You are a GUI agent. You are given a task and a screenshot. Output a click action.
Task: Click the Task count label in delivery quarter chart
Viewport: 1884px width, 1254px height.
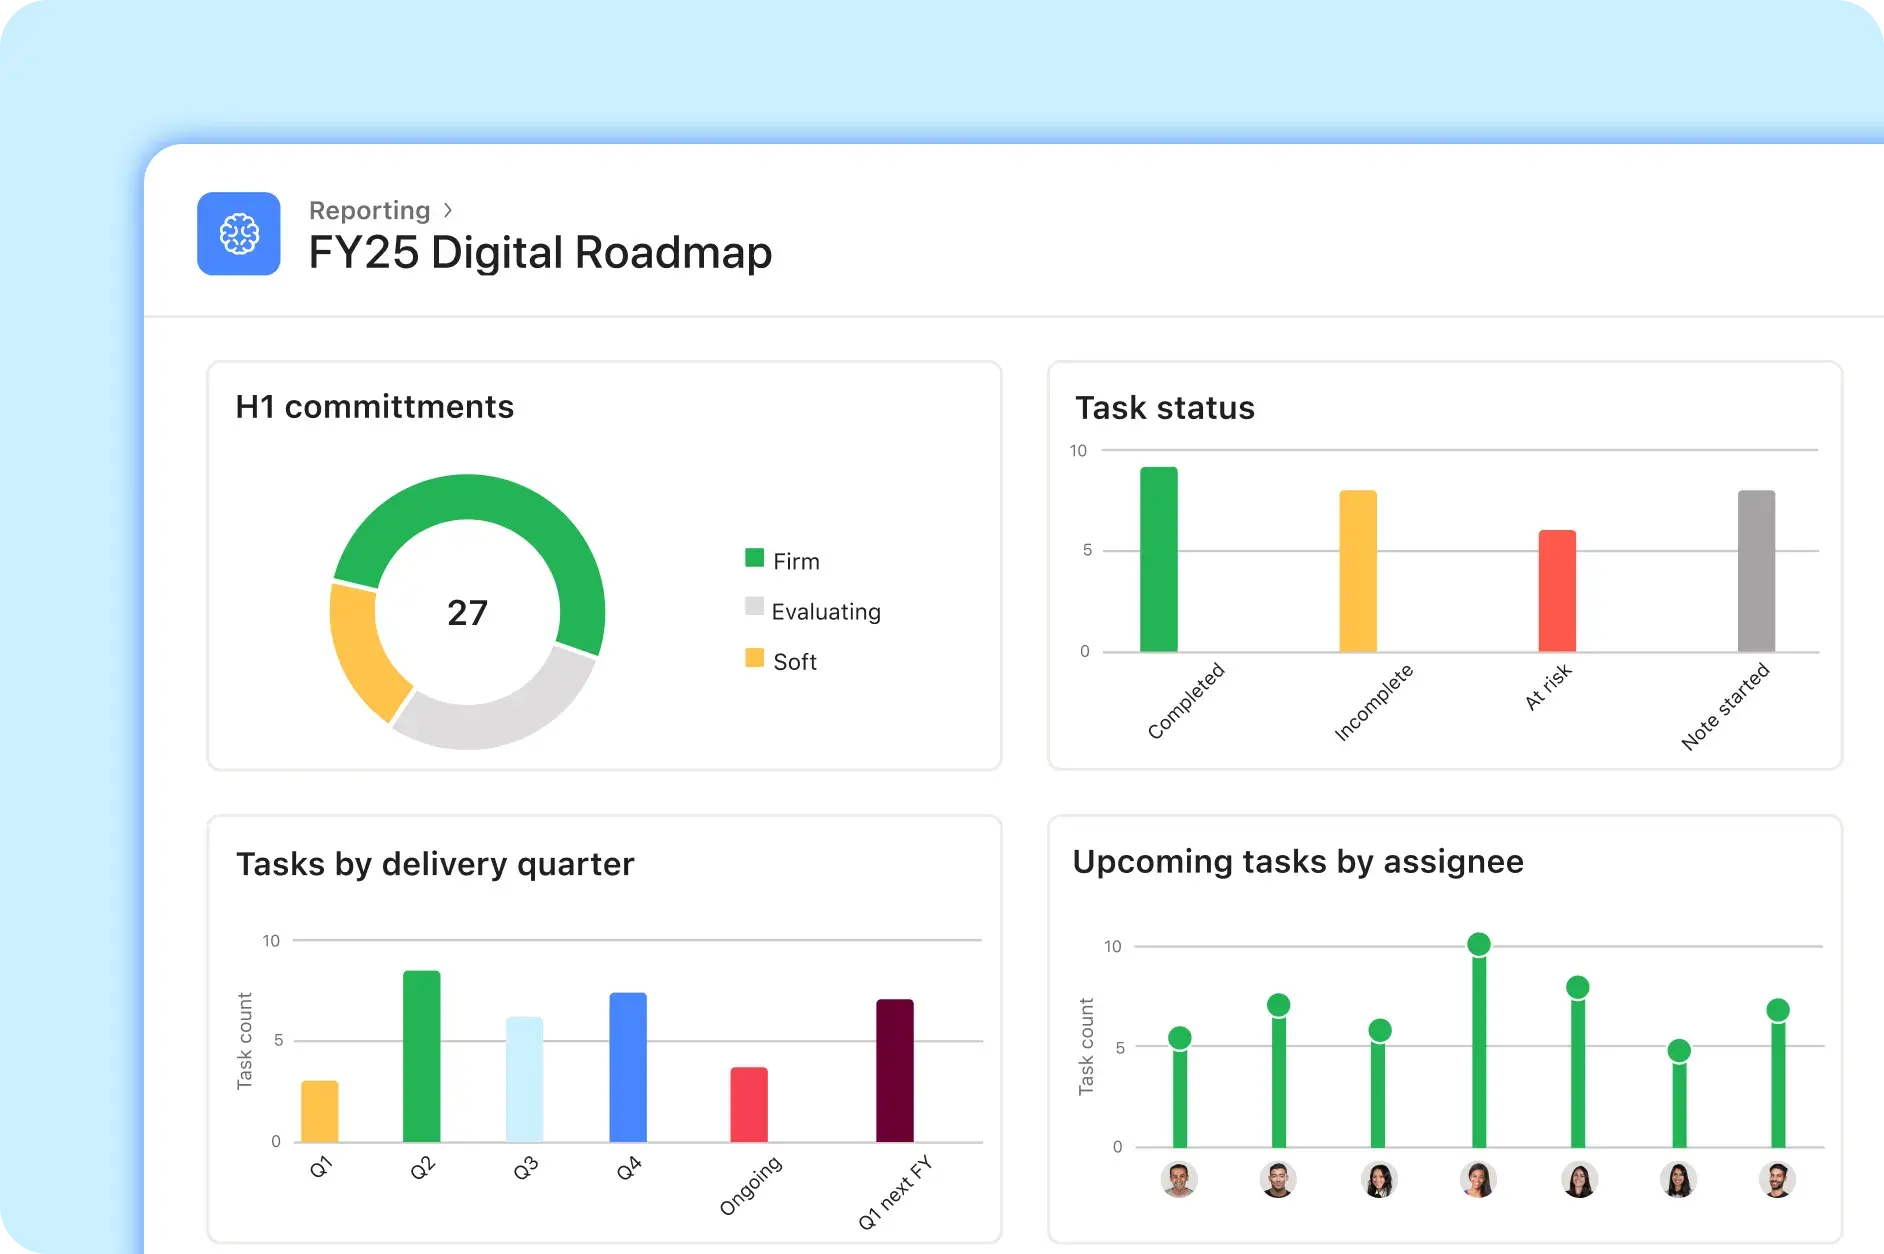point(245,1041)
